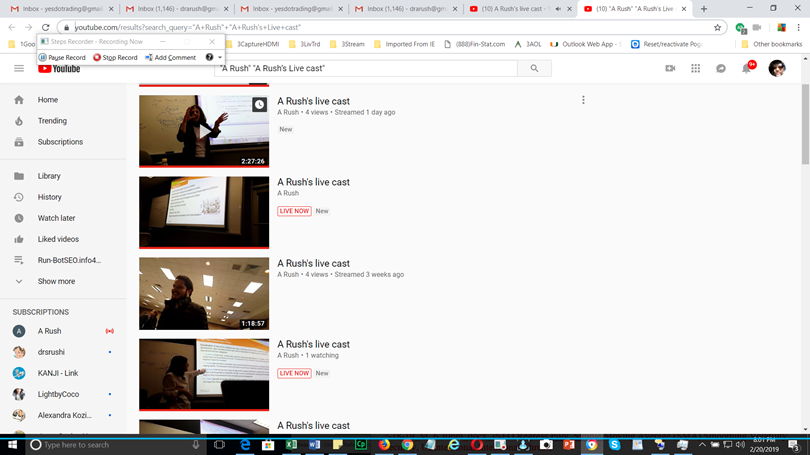The width and height of the screenshot is (810, 455).
Task: Click the taskbar search box
Action: pyautogui.click(x=115, y=445)
